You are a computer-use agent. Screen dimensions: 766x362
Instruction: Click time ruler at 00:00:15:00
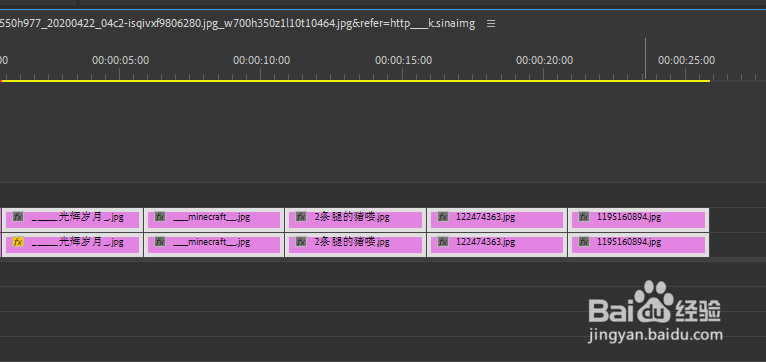click(x=404, y=61)
